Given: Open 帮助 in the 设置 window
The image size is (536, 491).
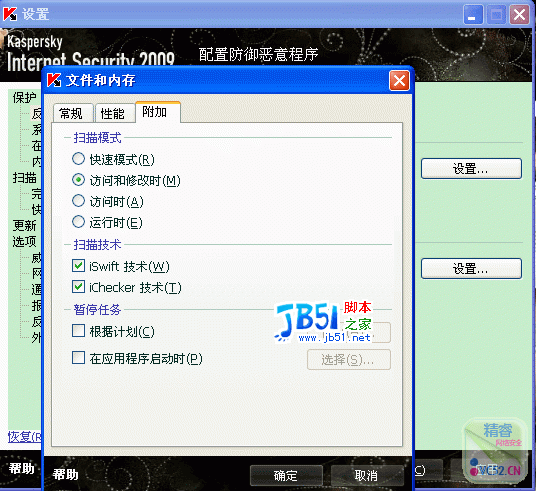Looking at the screenshot, I should click(22, 468).
